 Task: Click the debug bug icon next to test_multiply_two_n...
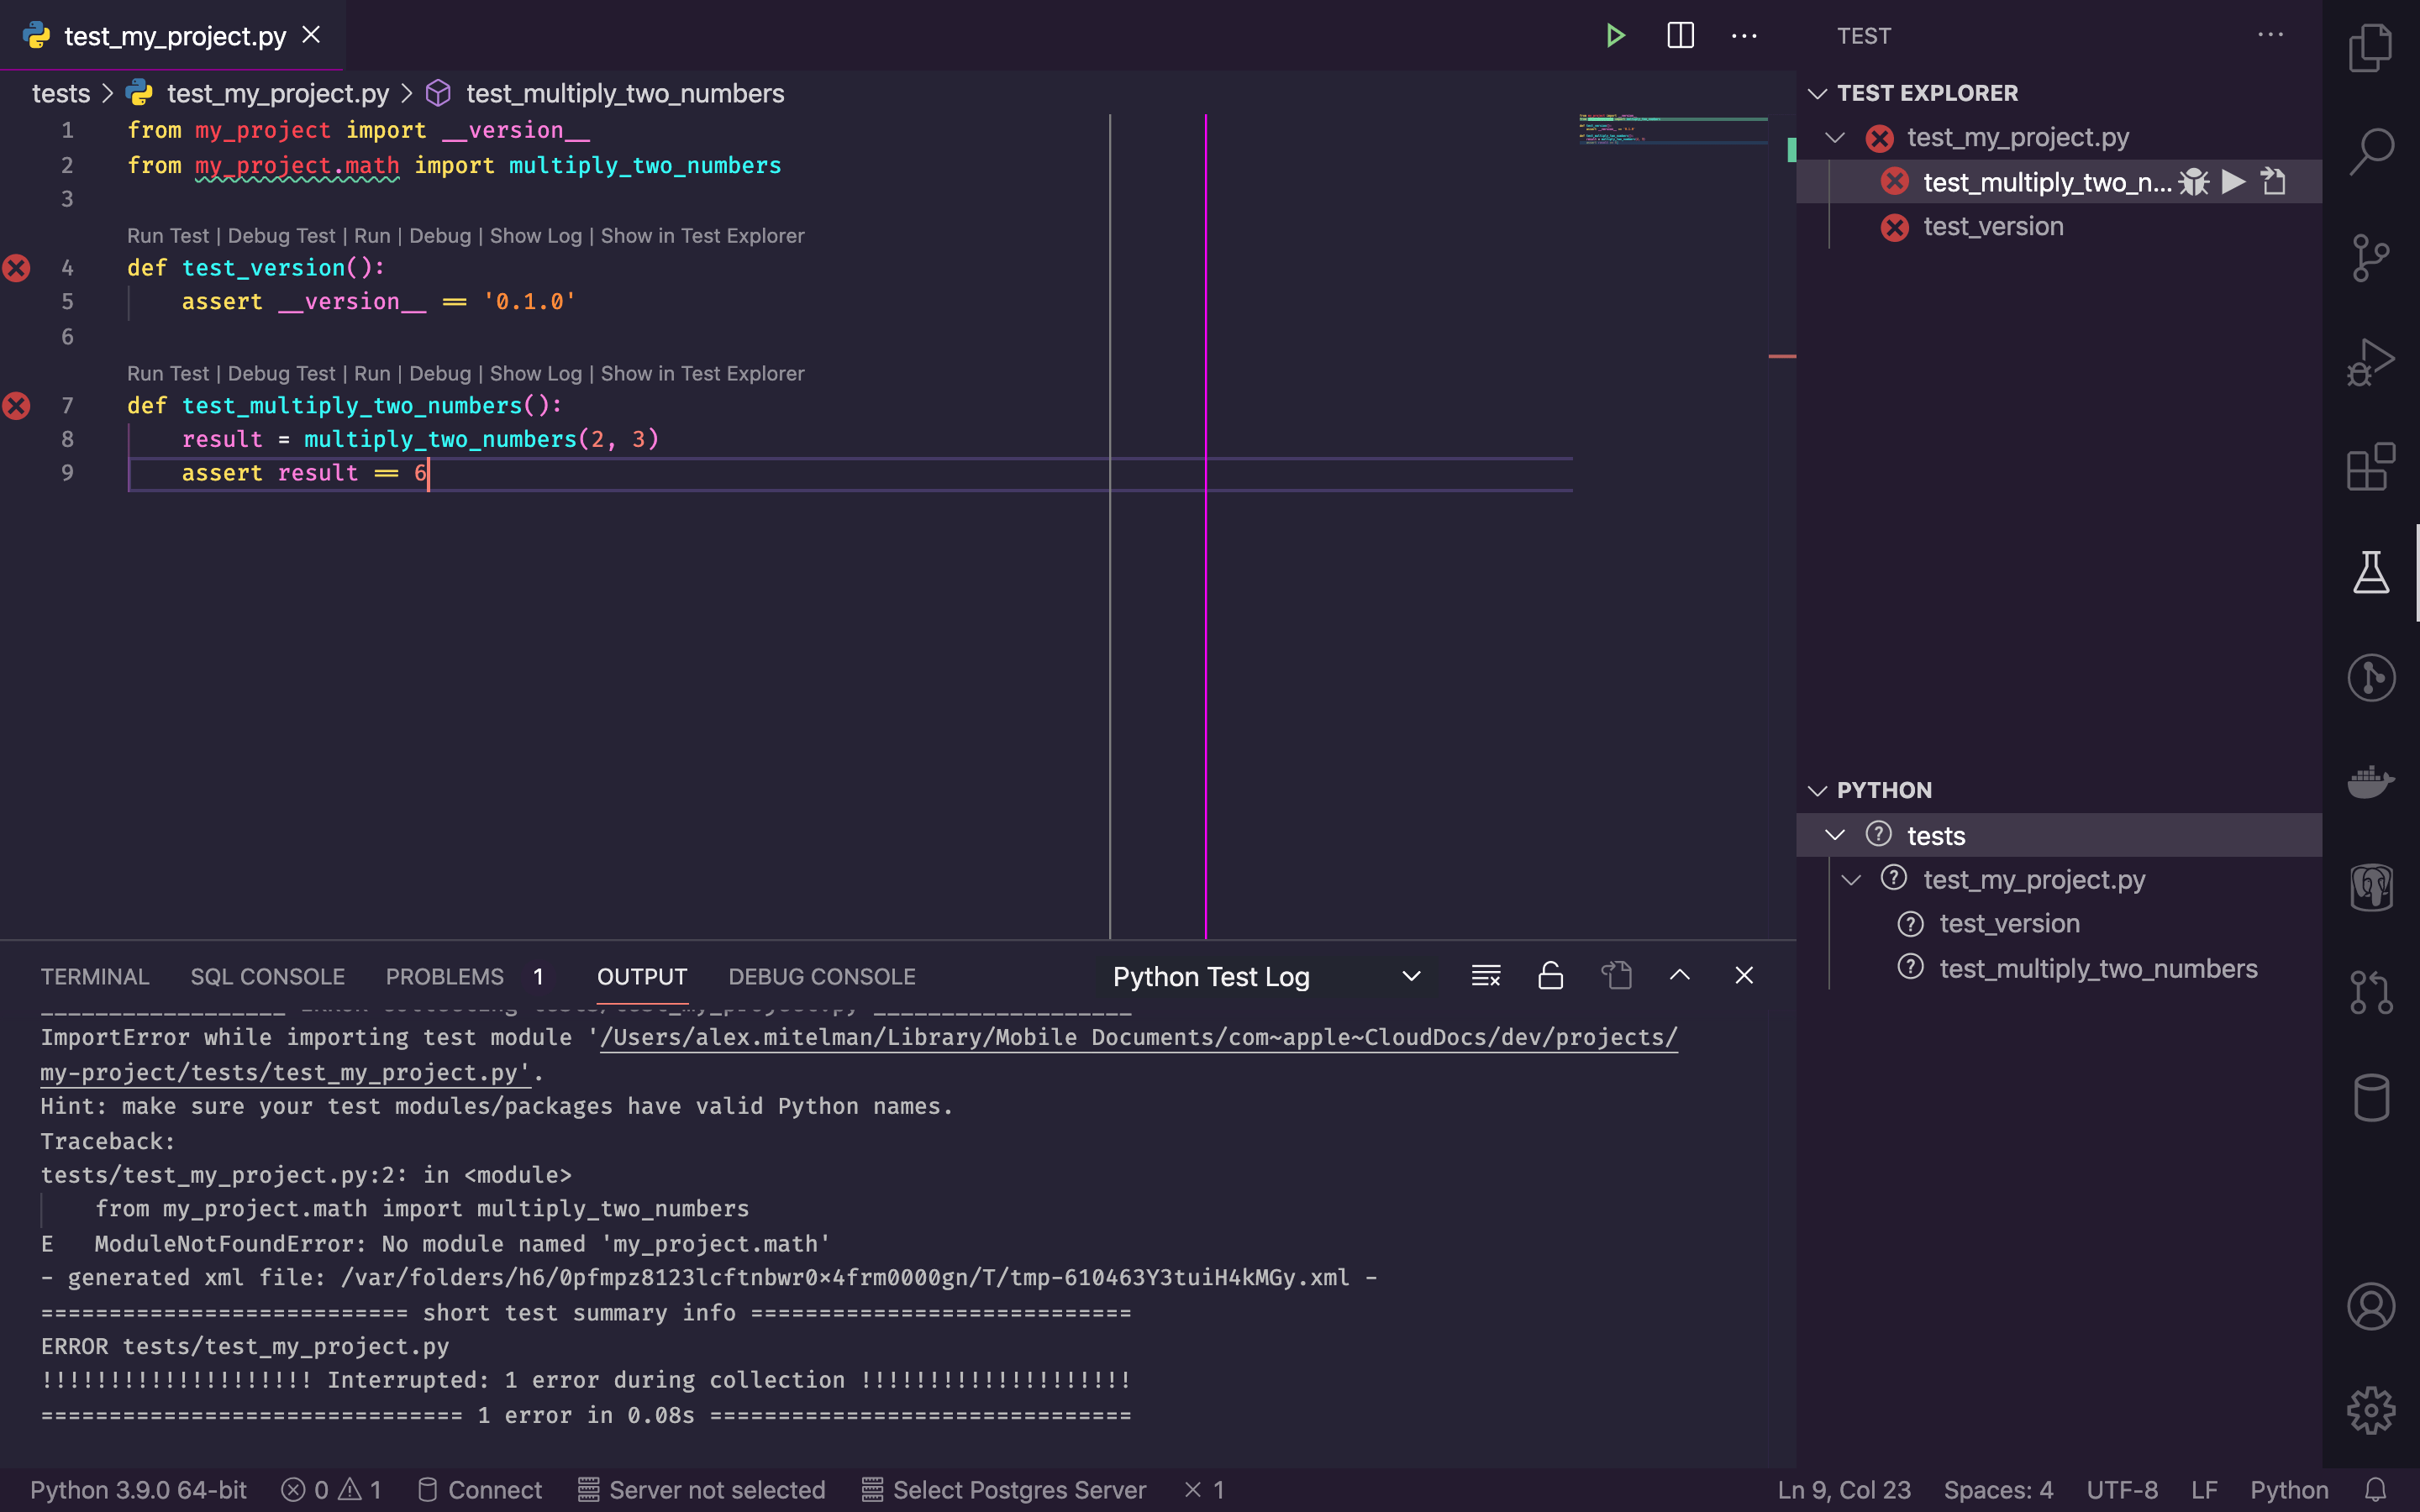(x=2193, y=182)
